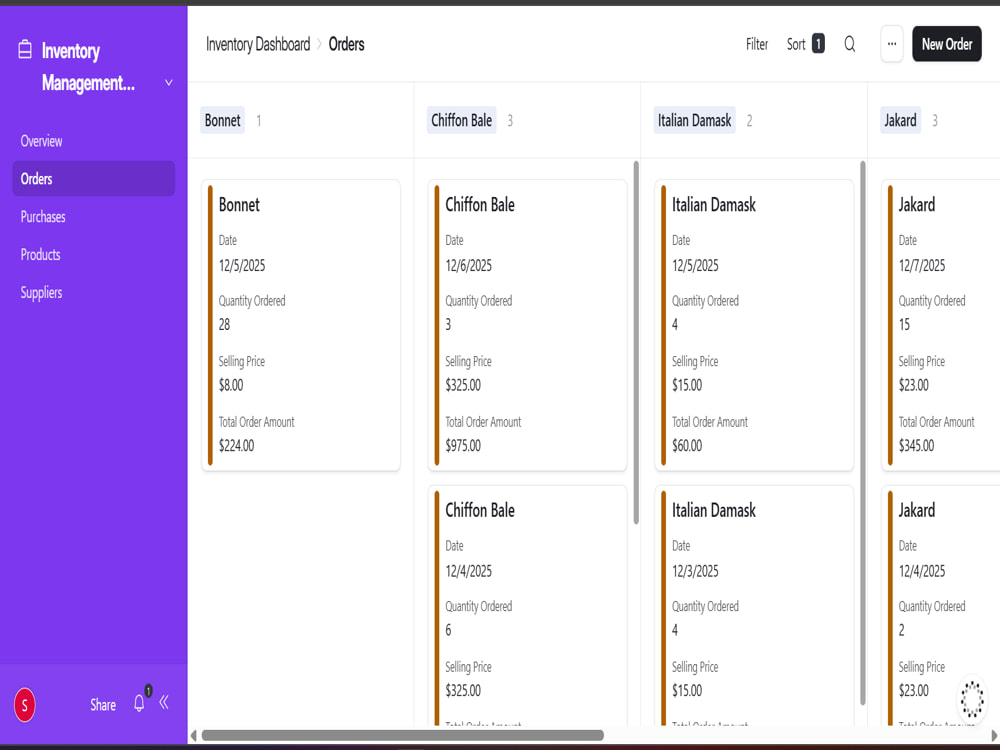1000x750 pixels.
Task: Click the Jakard column group tag
Action: [x=900, y=121]
